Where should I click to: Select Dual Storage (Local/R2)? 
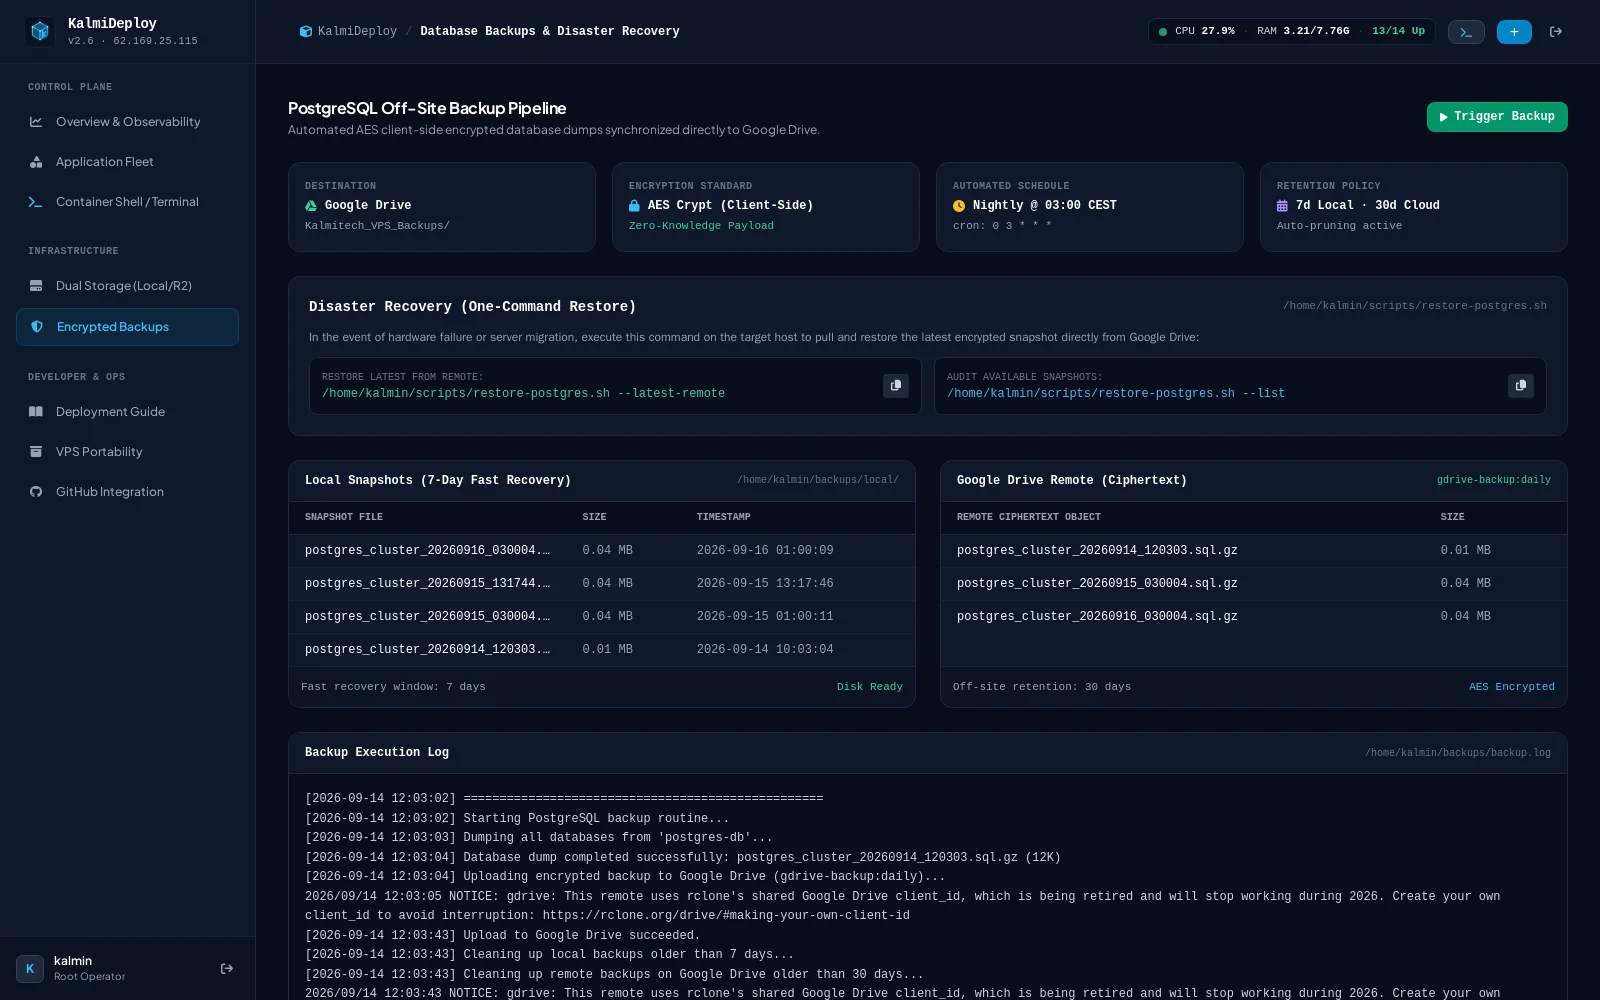click(127, 286)
